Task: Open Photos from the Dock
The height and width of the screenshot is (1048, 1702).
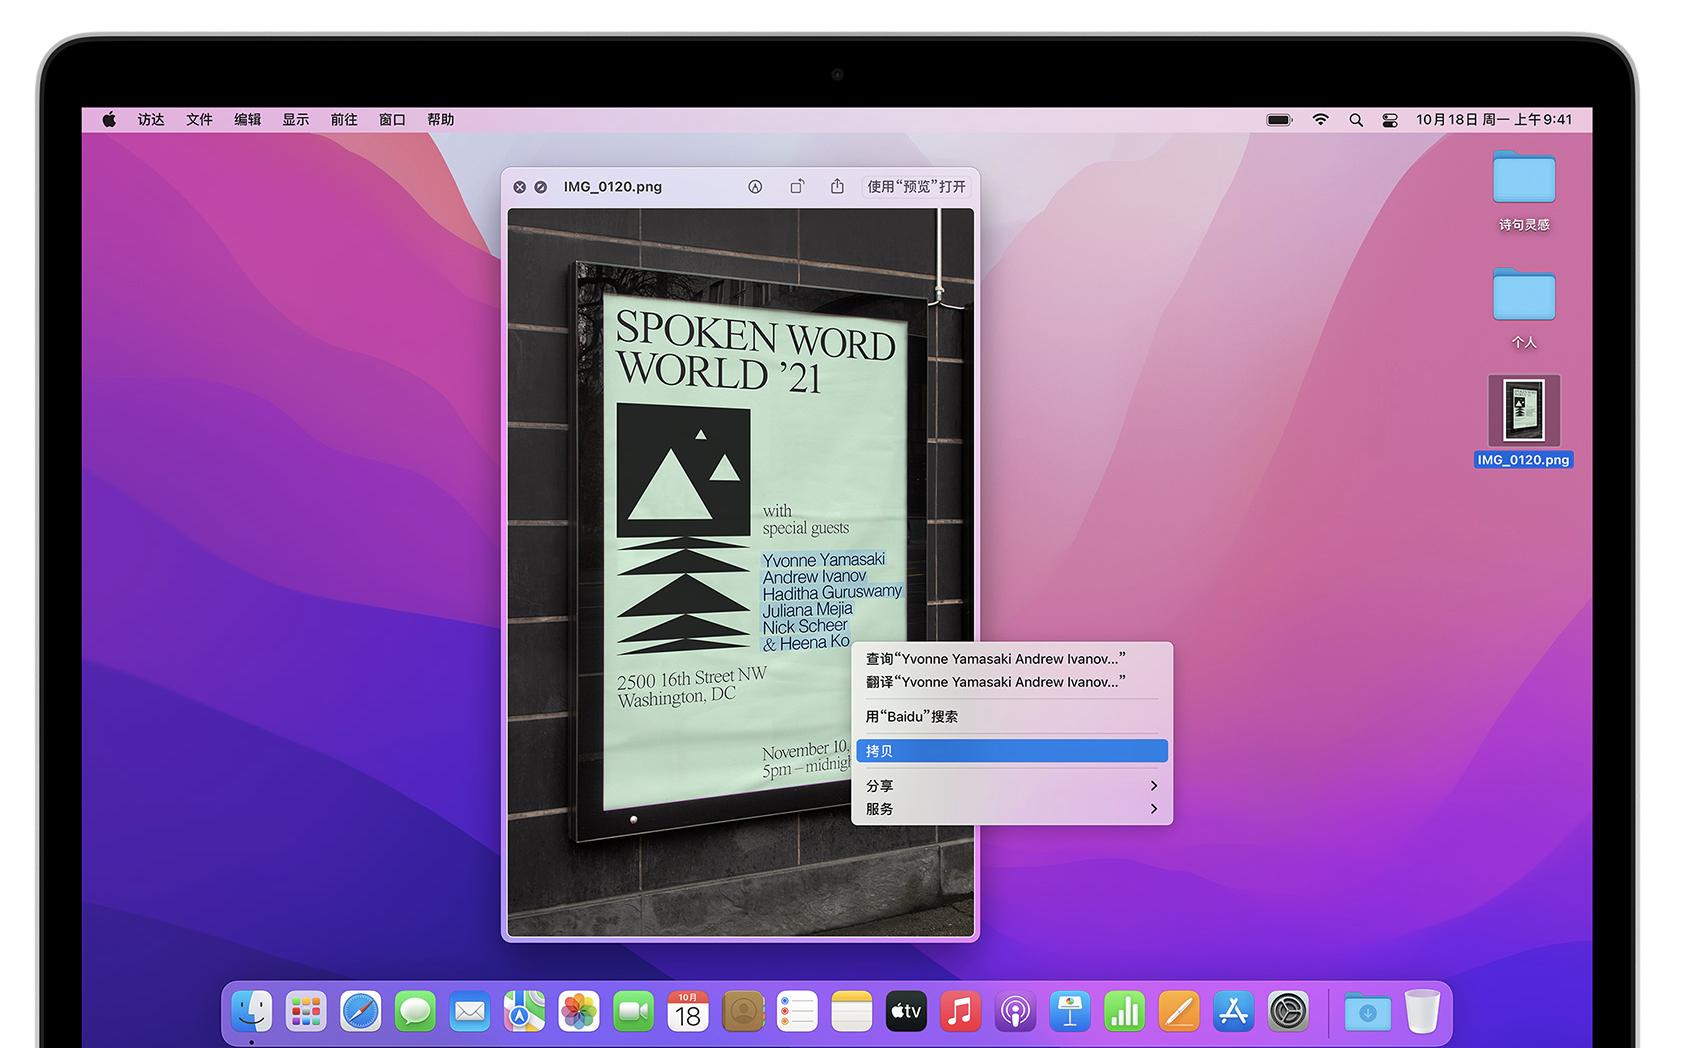Action: [x=578, y=1012]
